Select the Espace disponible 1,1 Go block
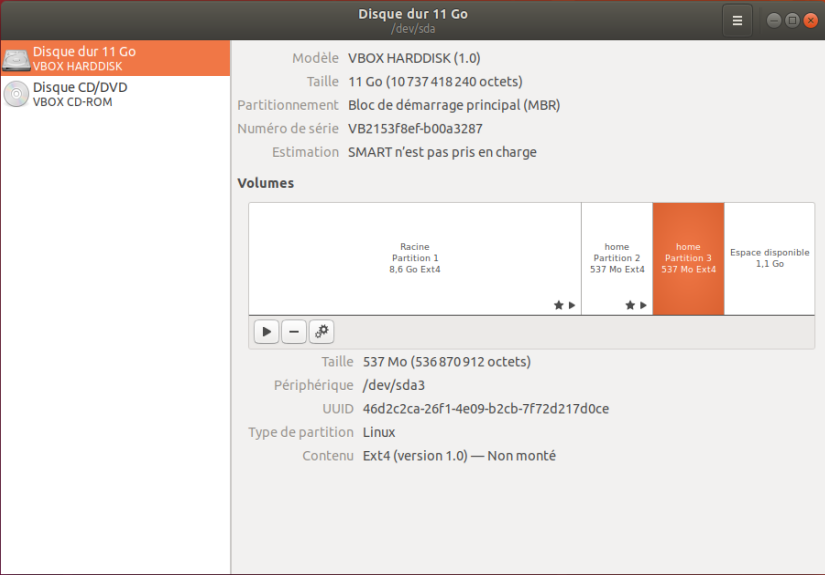The image size is (825, 575). point(769,258)
